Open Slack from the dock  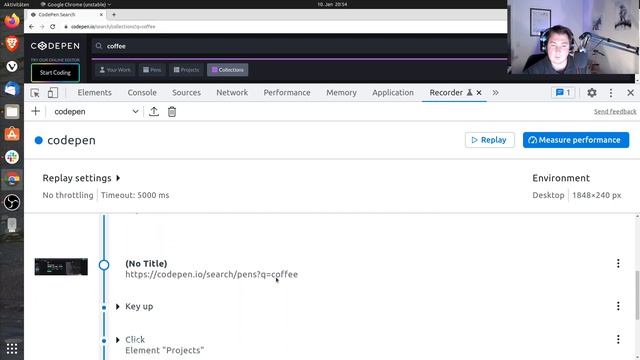coord(12,157)
